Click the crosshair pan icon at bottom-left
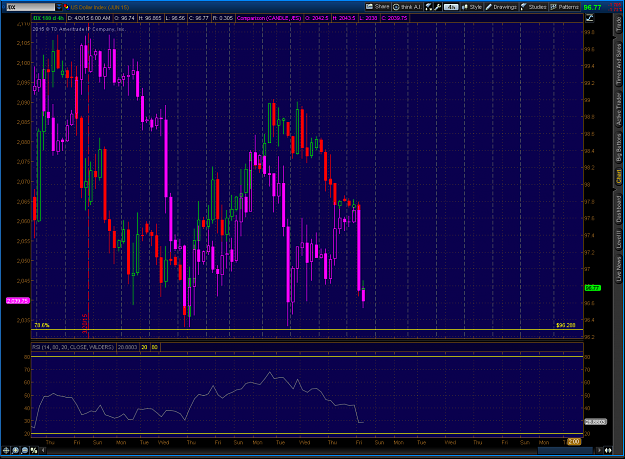Viewport: 625px width, 459px height. [6, 450]
